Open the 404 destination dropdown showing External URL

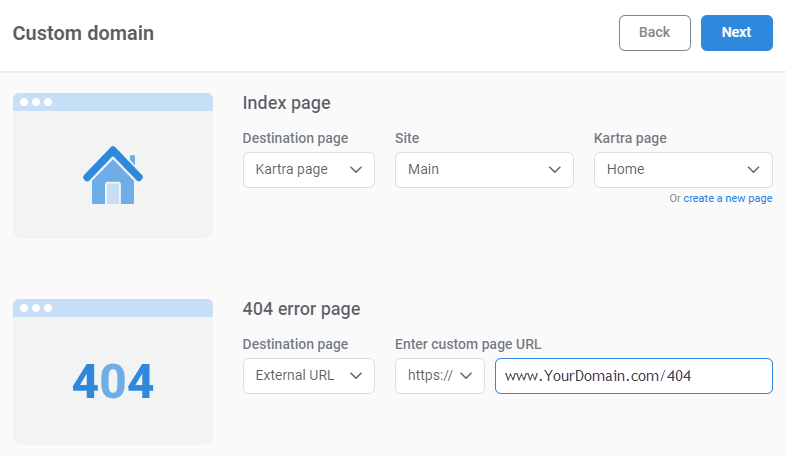tap(308, 376)
